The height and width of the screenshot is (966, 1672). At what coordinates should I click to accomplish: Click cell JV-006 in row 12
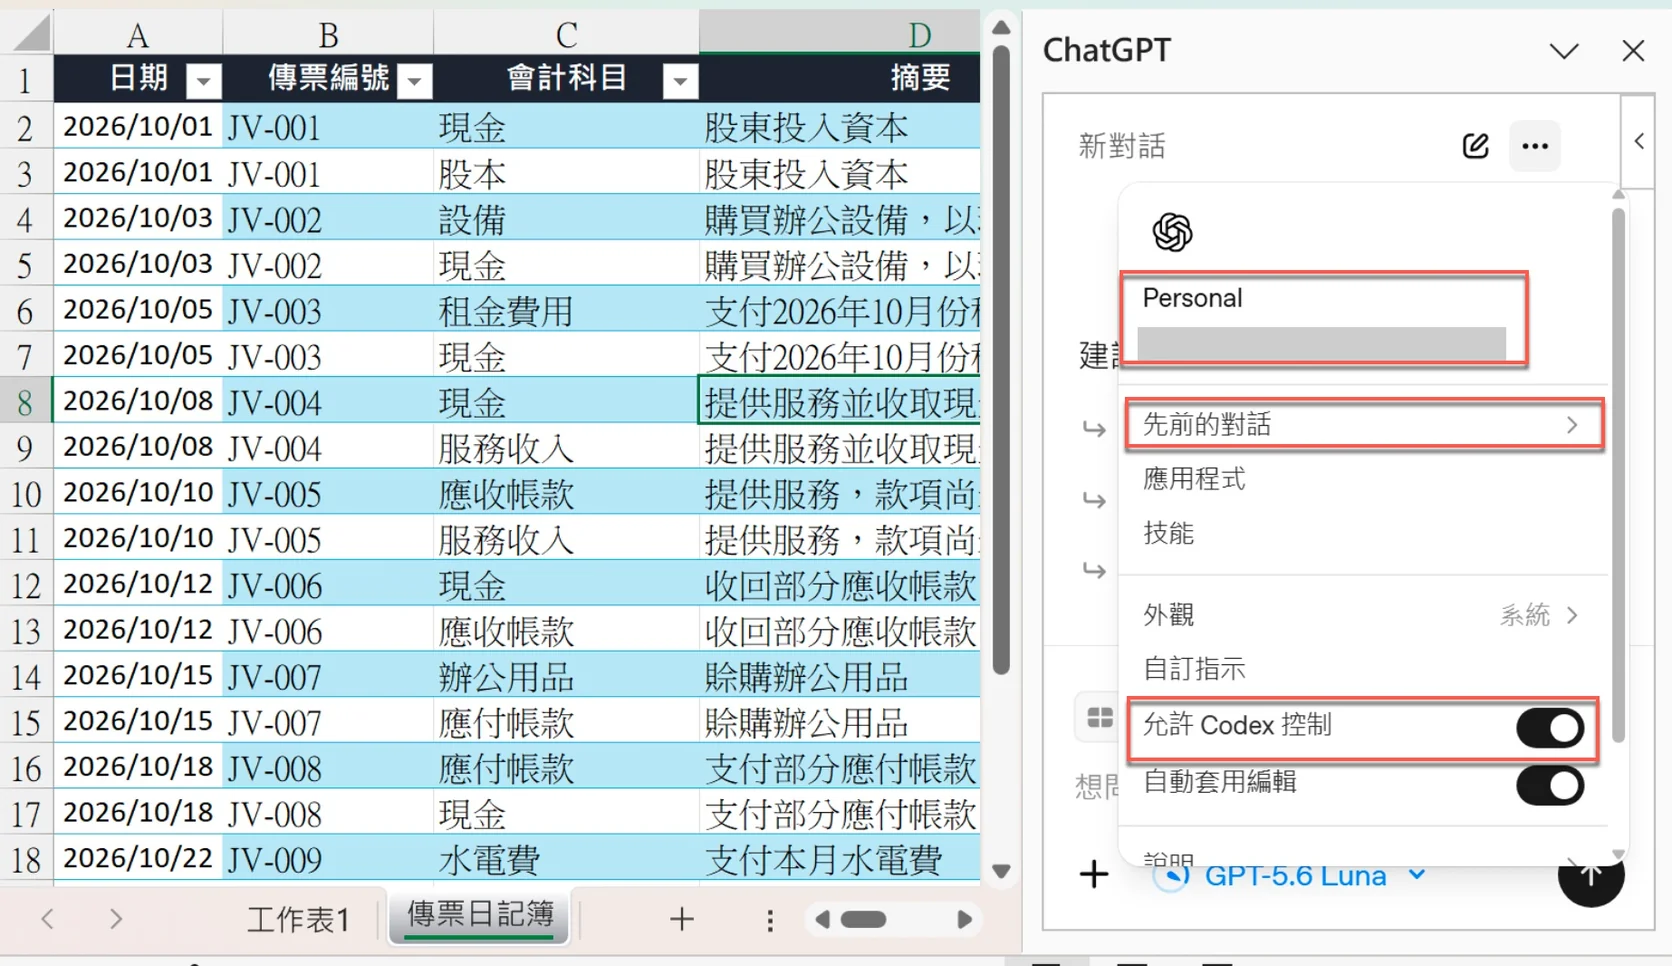(x=328, y=585)
